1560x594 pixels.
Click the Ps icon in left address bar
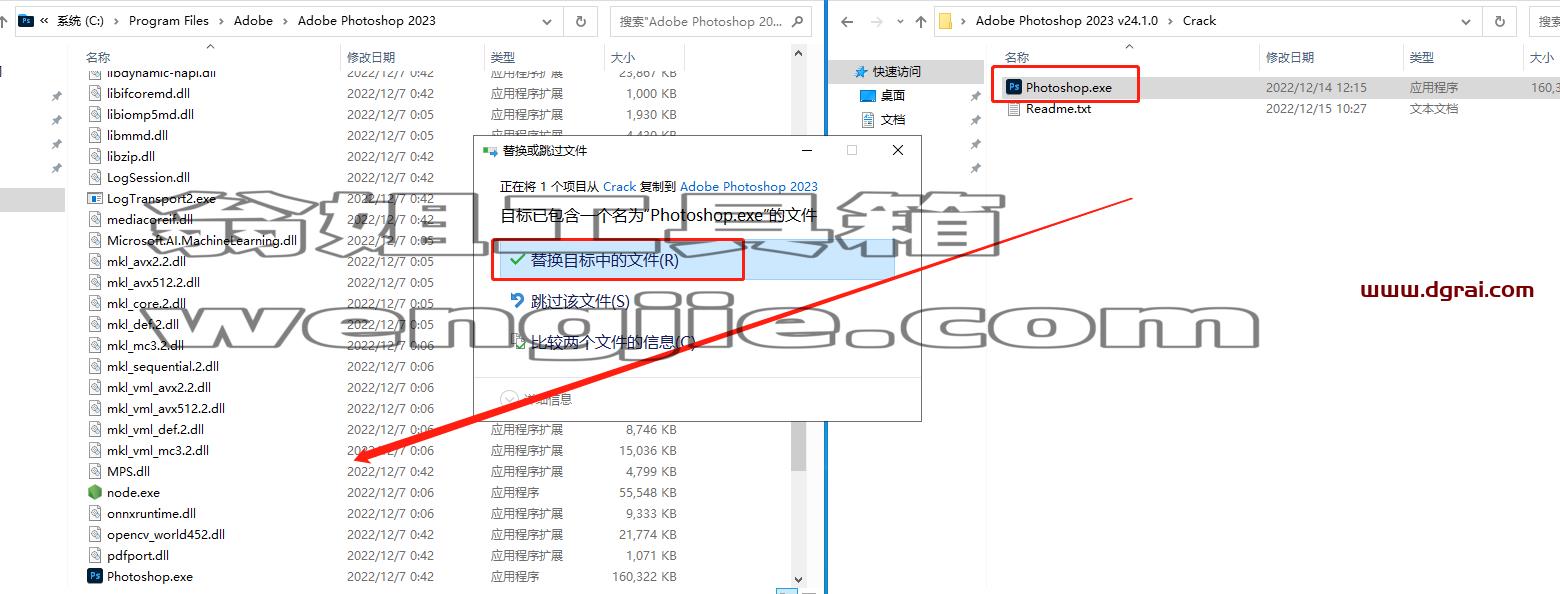coord(26,20)
